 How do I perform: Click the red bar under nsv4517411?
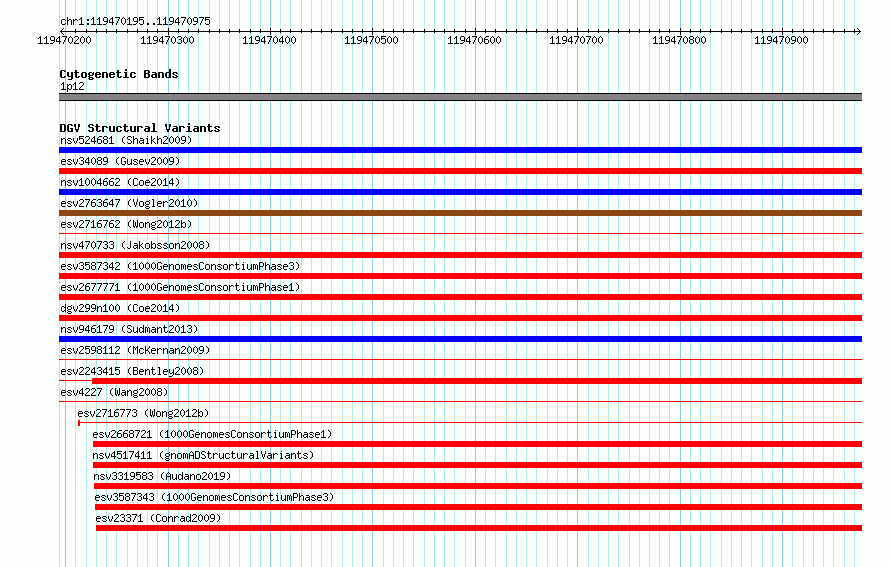[477, 465]
